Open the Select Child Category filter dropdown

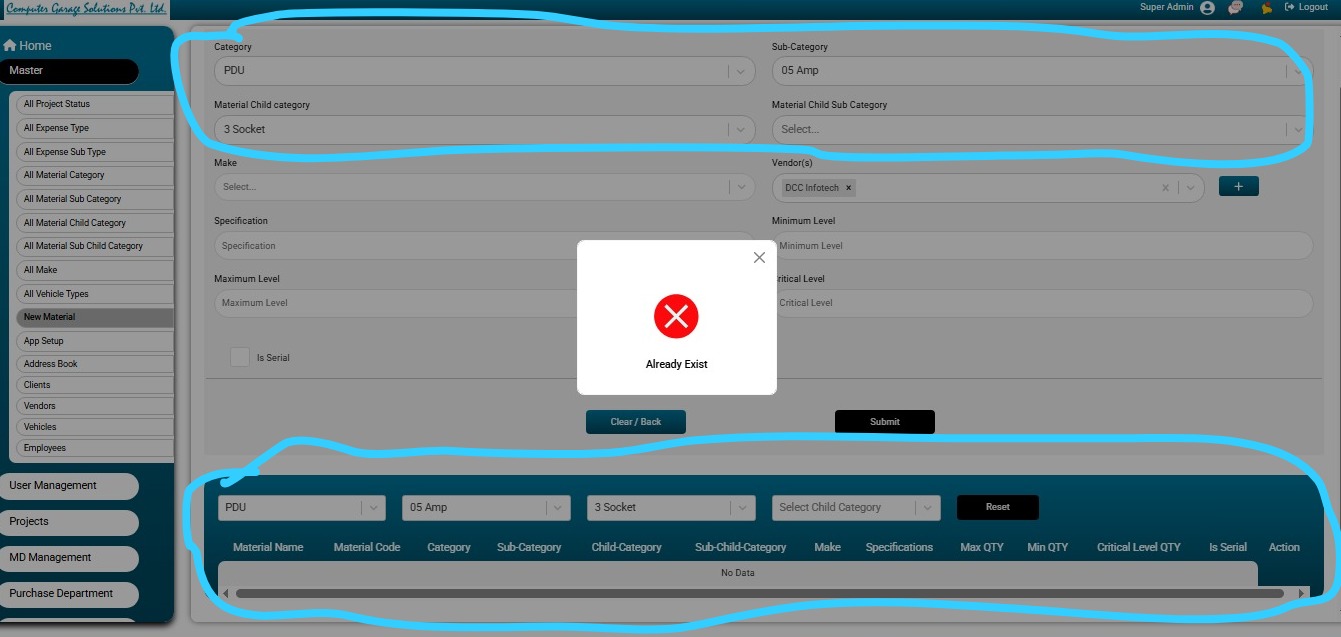[927, 508]
